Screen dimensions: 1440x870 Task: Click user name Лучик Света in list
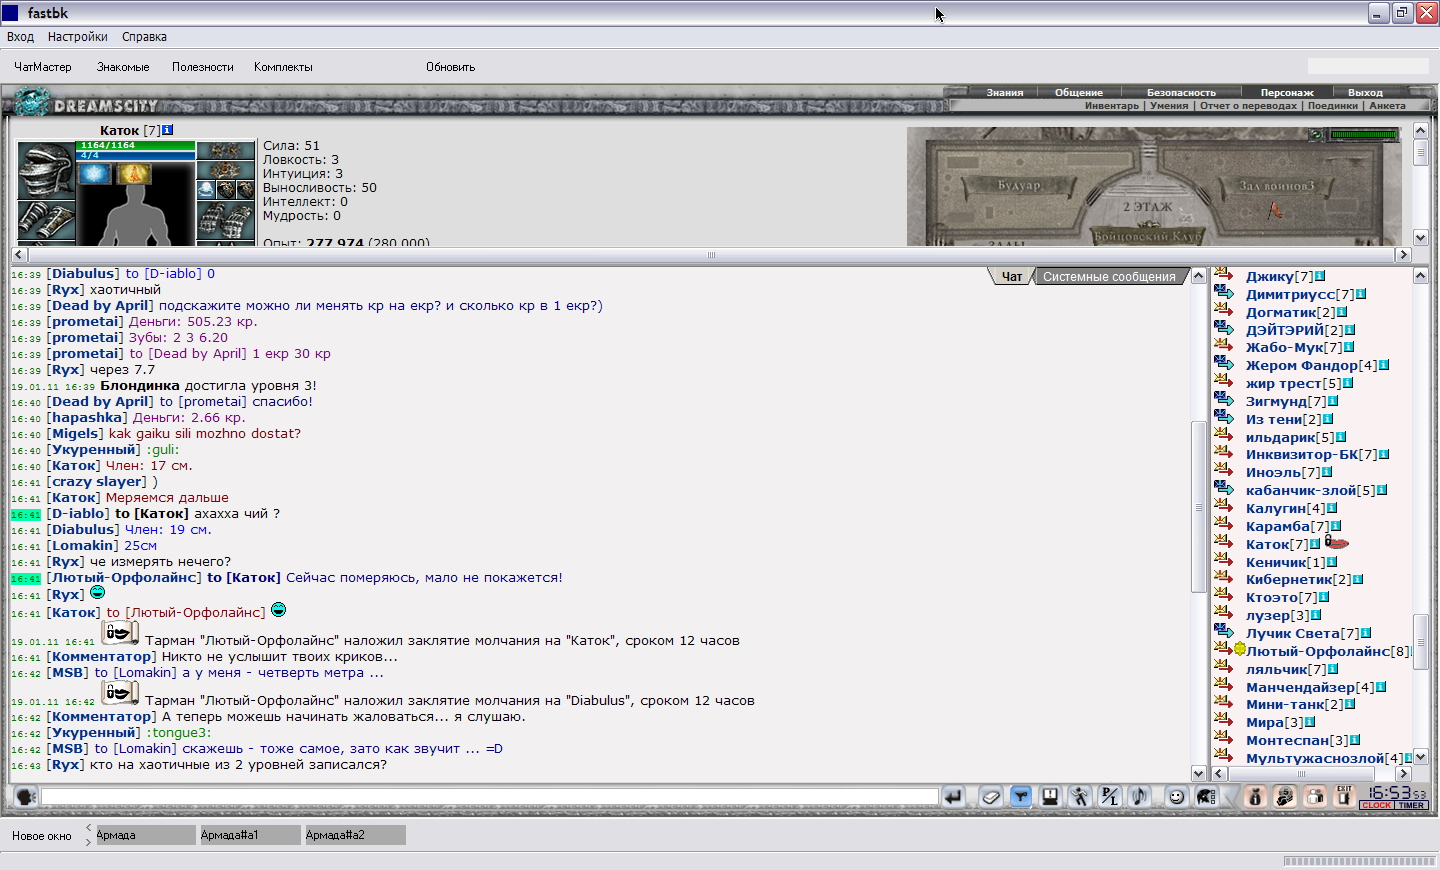[x=1293, y=633]
